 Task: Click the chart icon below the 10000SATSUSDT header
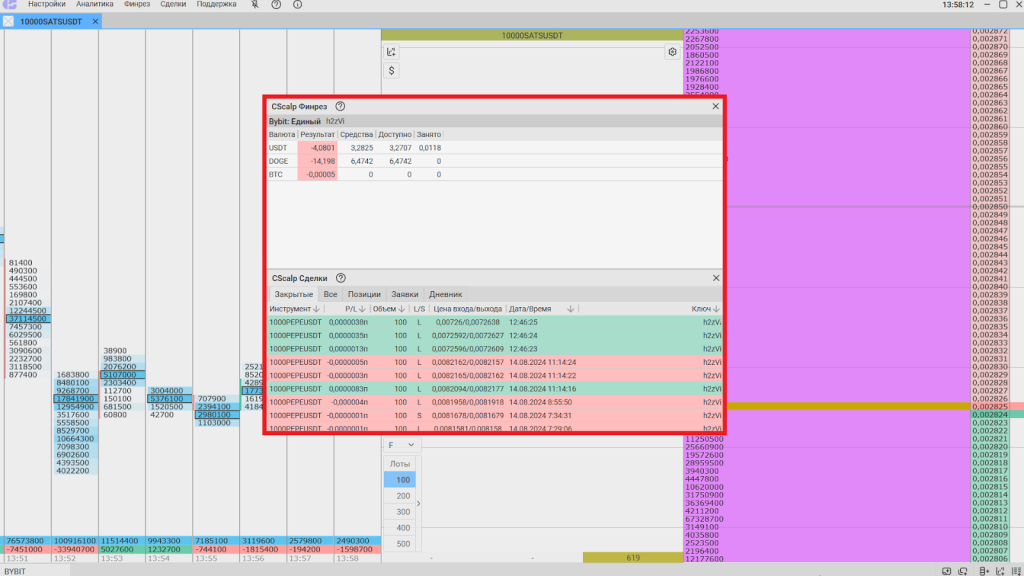[x=392, y=52]
